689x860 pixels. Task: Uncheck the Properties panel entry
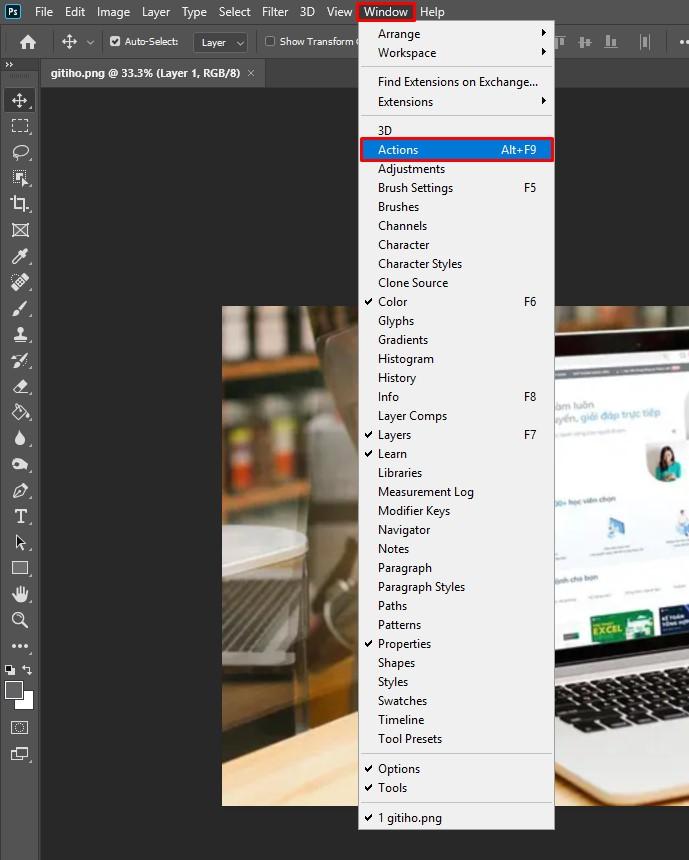coord(456,644)
